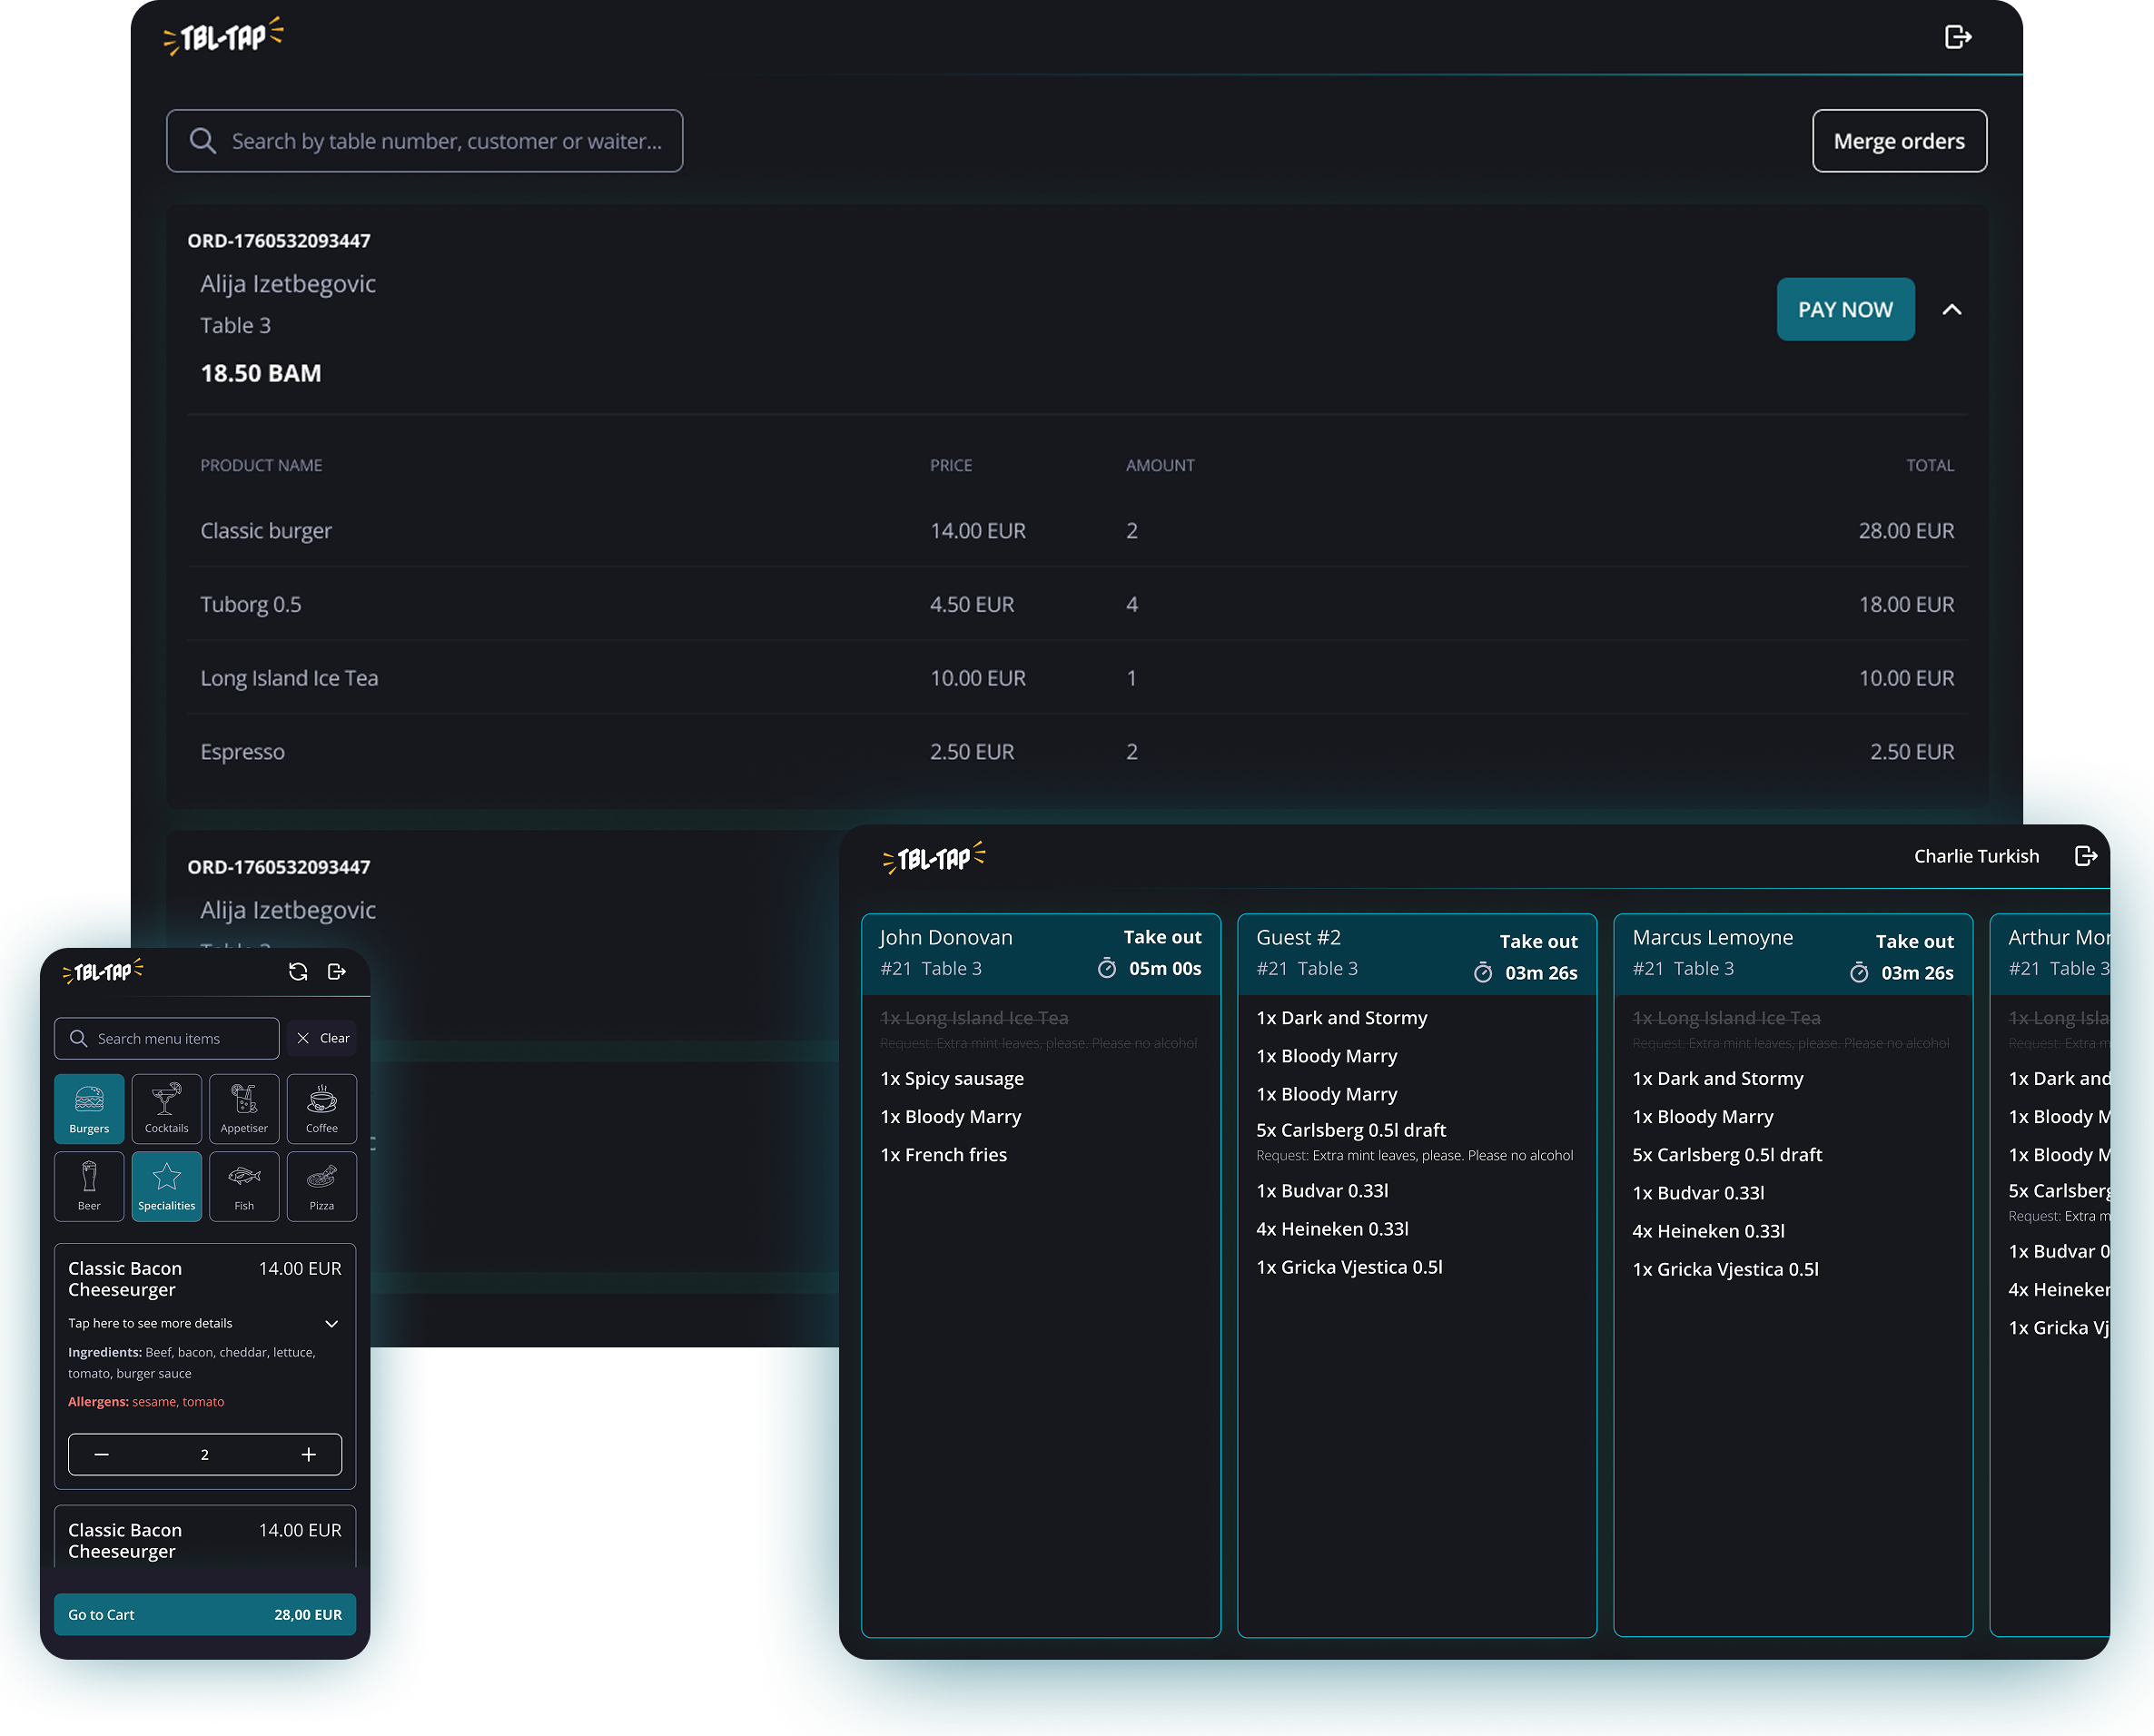This screenshot has width=2154, height=1736.
Task: Click Tuborg 0.5 row
Action: tap(1077, 604)
